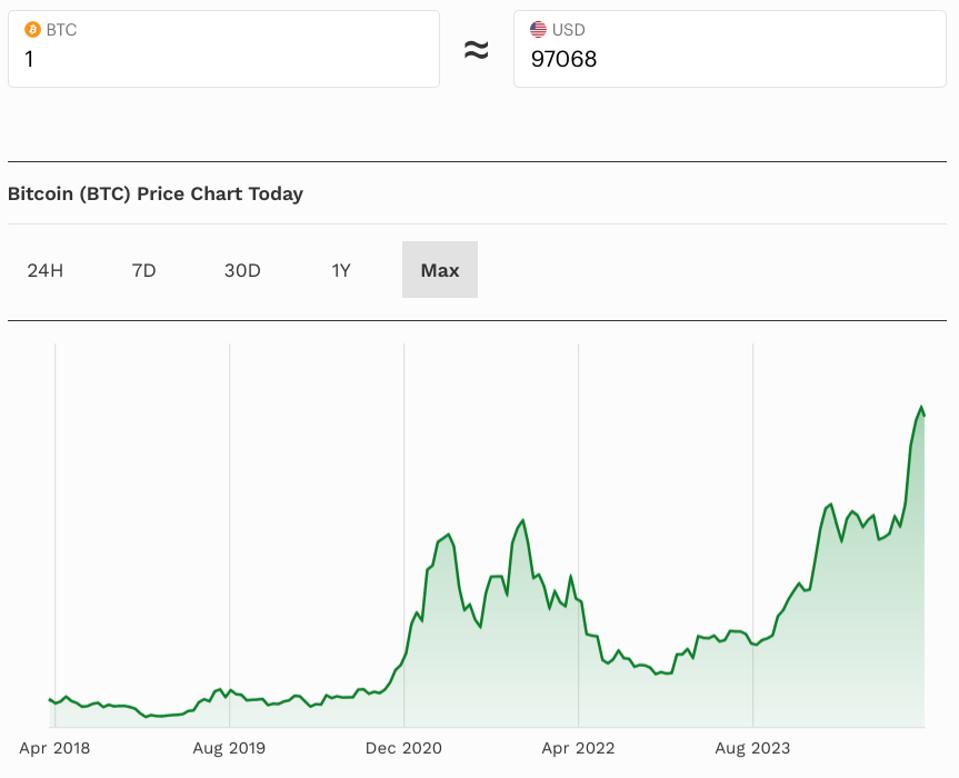Click the US flag icon beside USD
The height and width of the screenshot is (778, 959).
pyautogui.click(x=536, y=31)
